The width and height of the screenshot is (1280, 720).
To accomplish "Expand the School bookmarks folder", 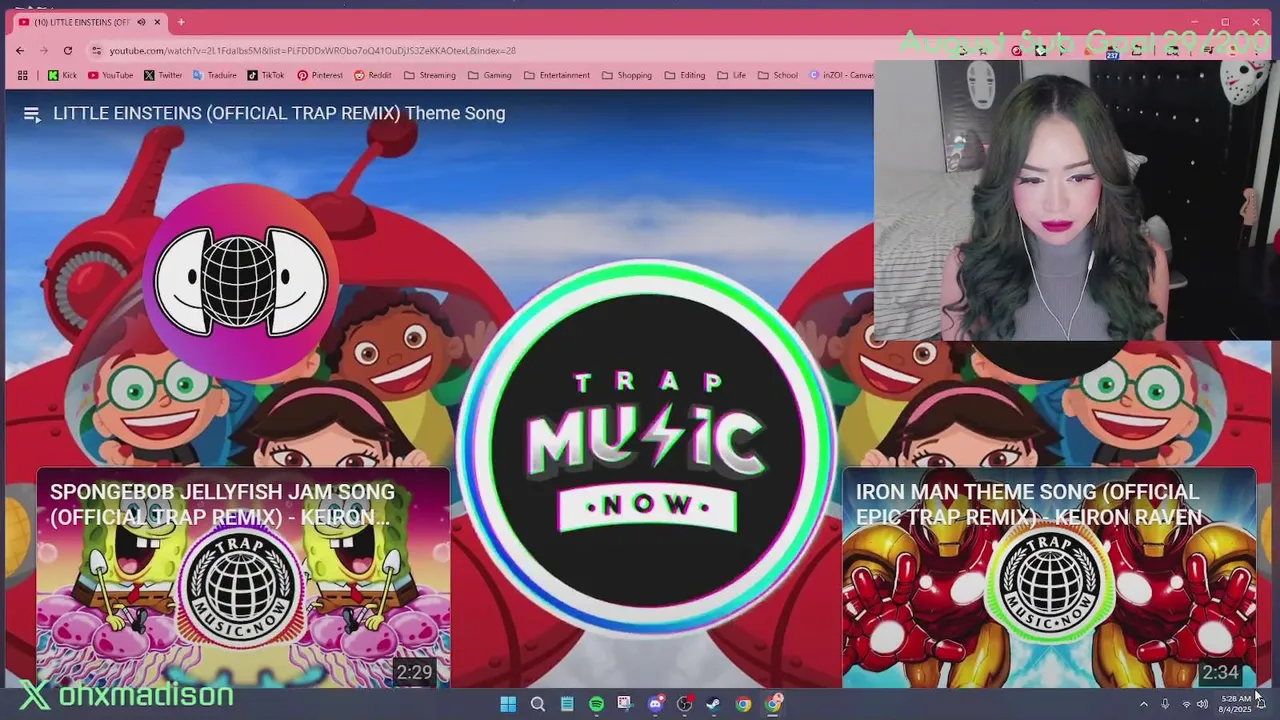I will (778, 75).
